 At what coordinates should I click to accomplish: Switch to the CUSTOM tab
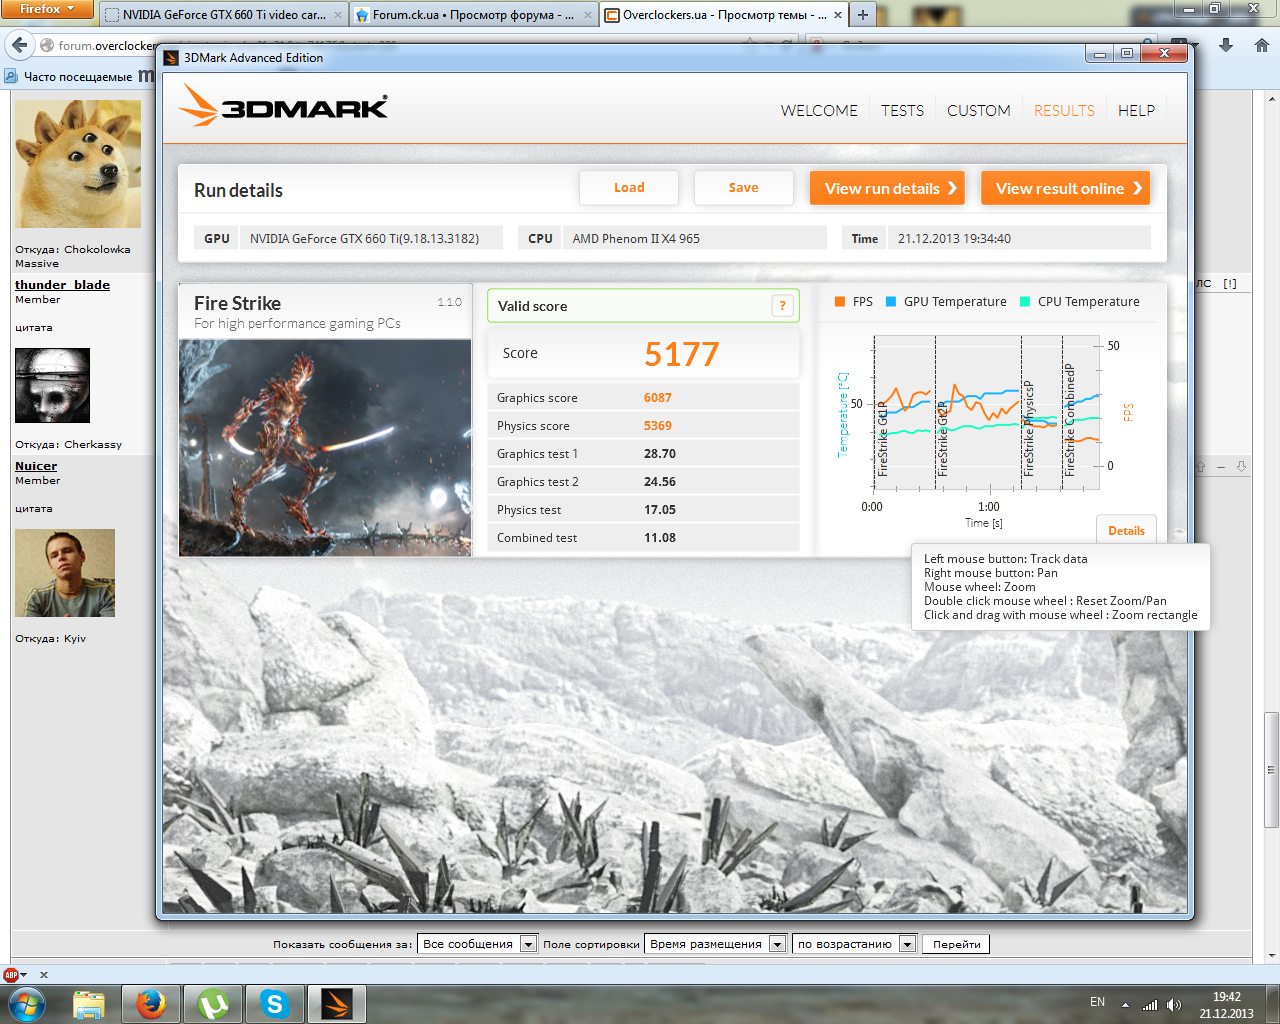pos(979,111)
